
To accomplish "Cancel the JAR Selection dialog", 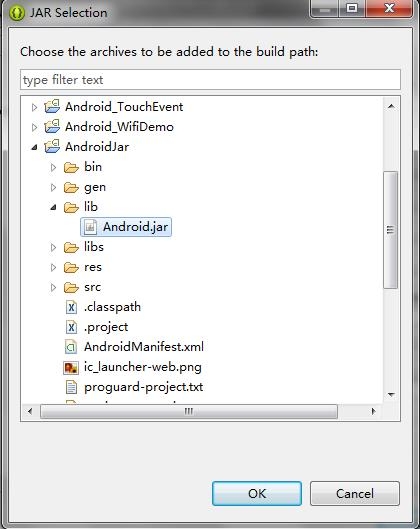I will [x=355, y=493].
